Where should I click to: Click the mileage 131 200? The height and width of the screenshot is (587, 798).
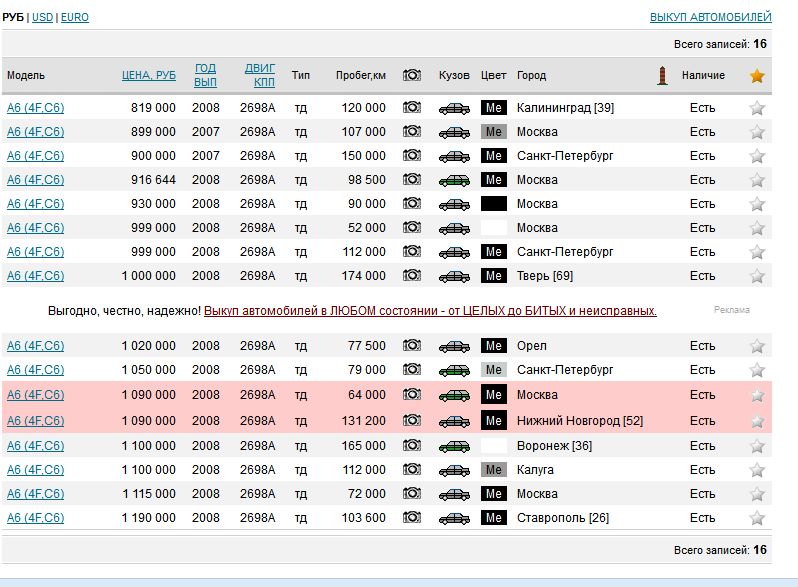(x=363, y=421)
